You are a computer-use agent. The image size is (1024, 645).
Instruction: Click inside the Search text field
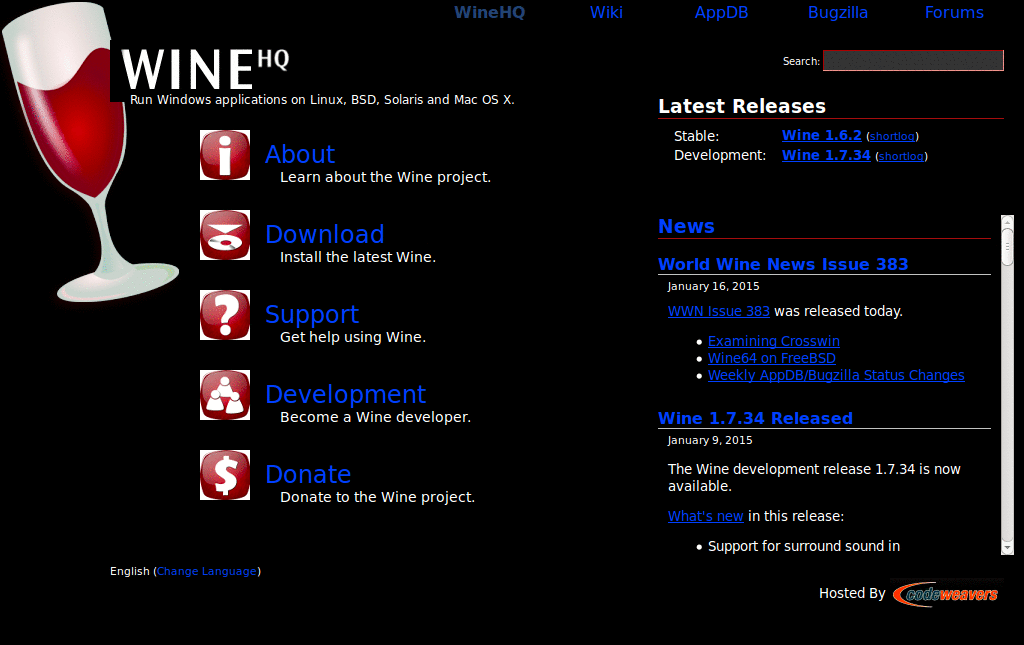pos(912,60)
